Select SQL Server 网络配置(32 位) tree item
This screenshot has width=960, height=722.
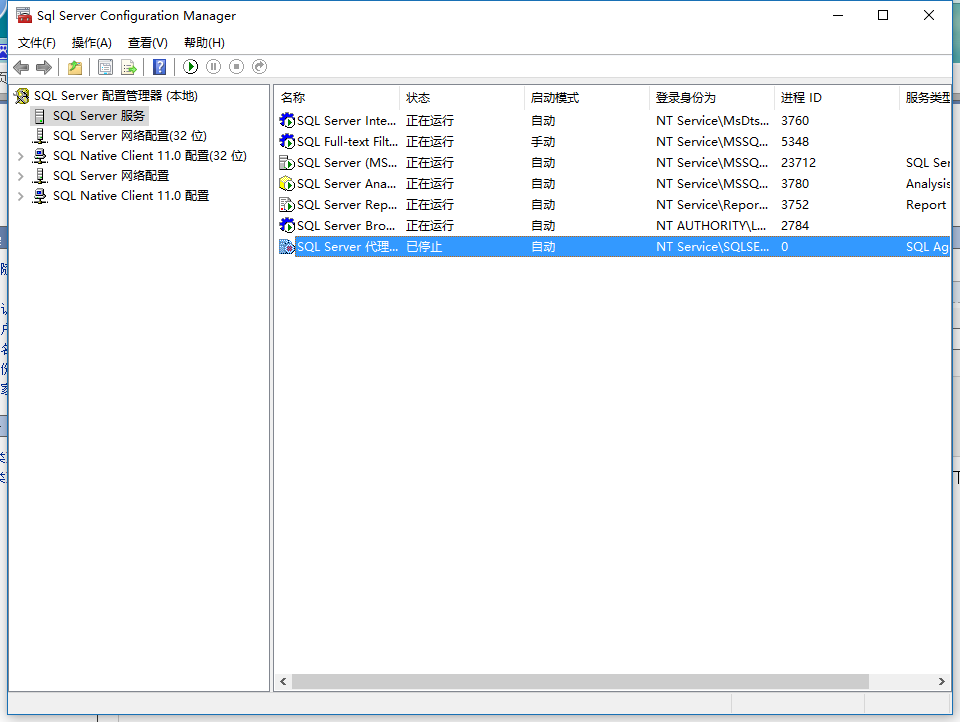point(130,136)
